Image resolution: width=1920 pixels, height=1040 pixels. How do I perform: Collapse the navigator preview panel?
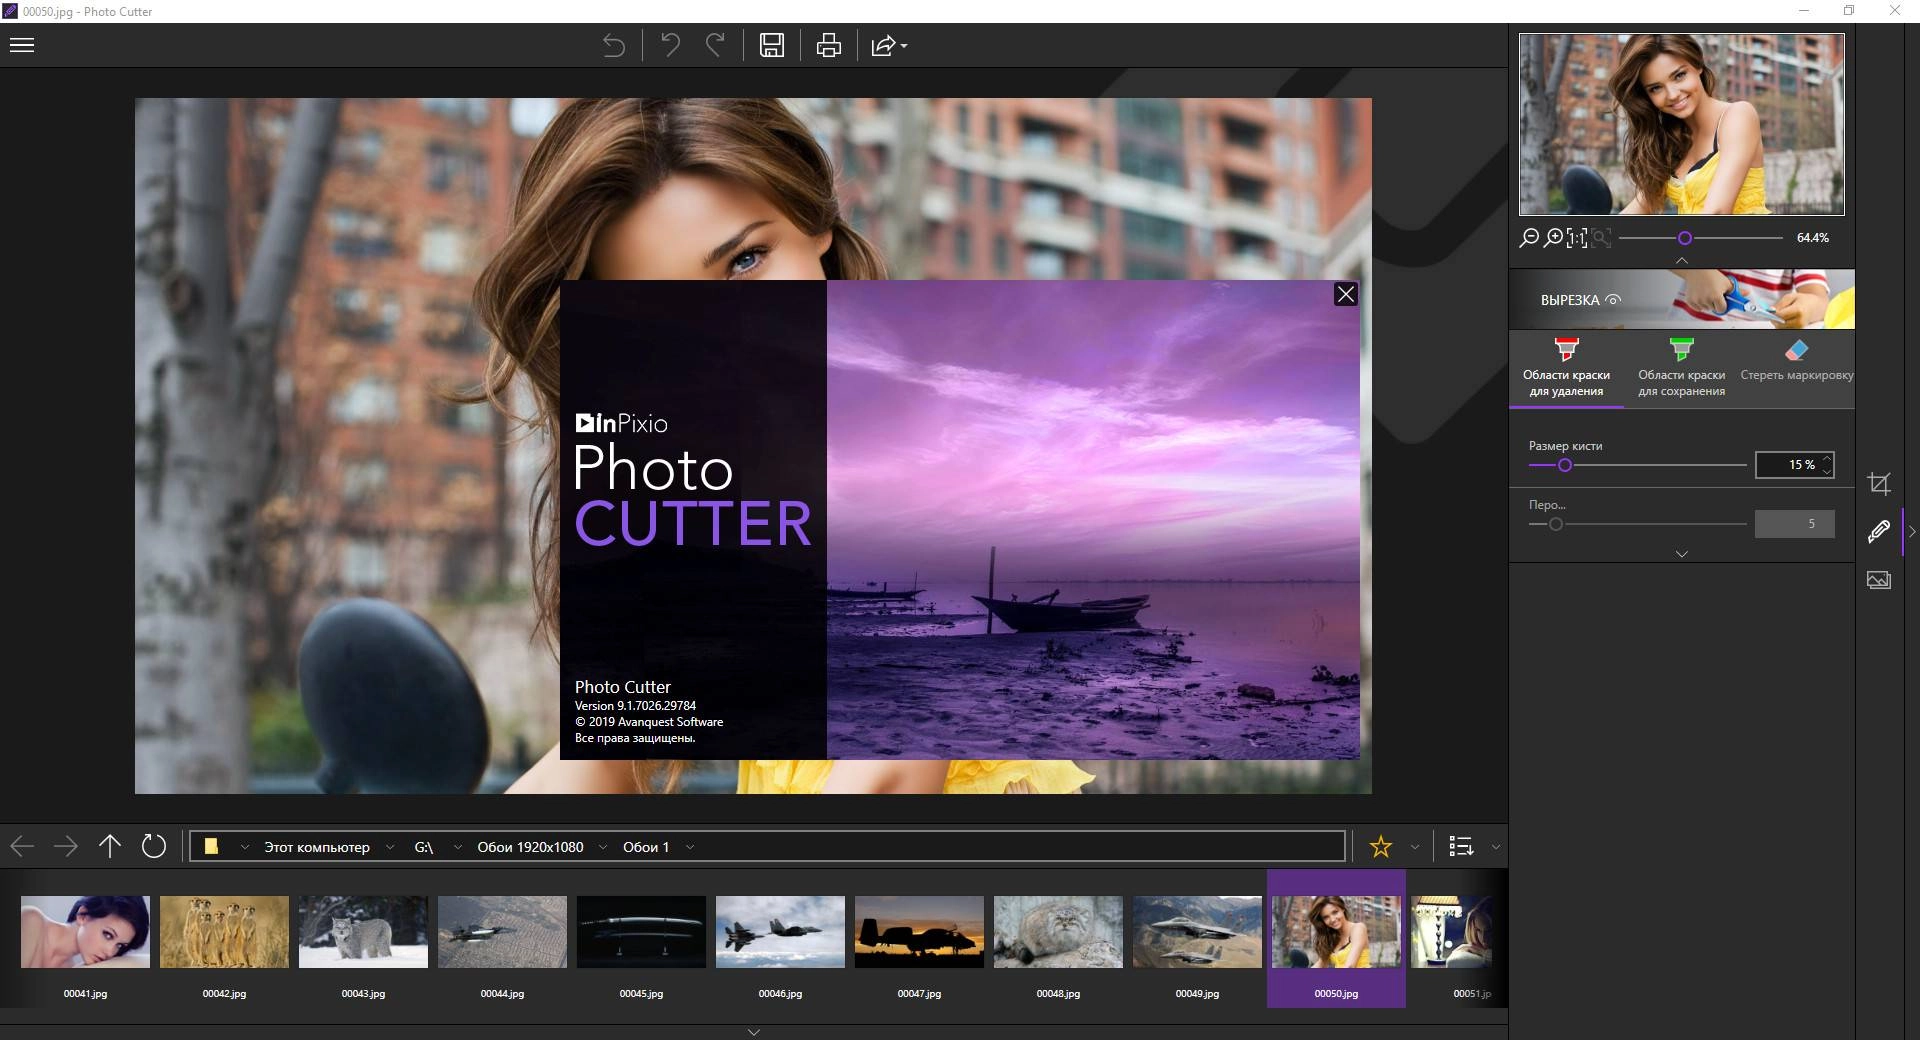(x=1682, y=260)
